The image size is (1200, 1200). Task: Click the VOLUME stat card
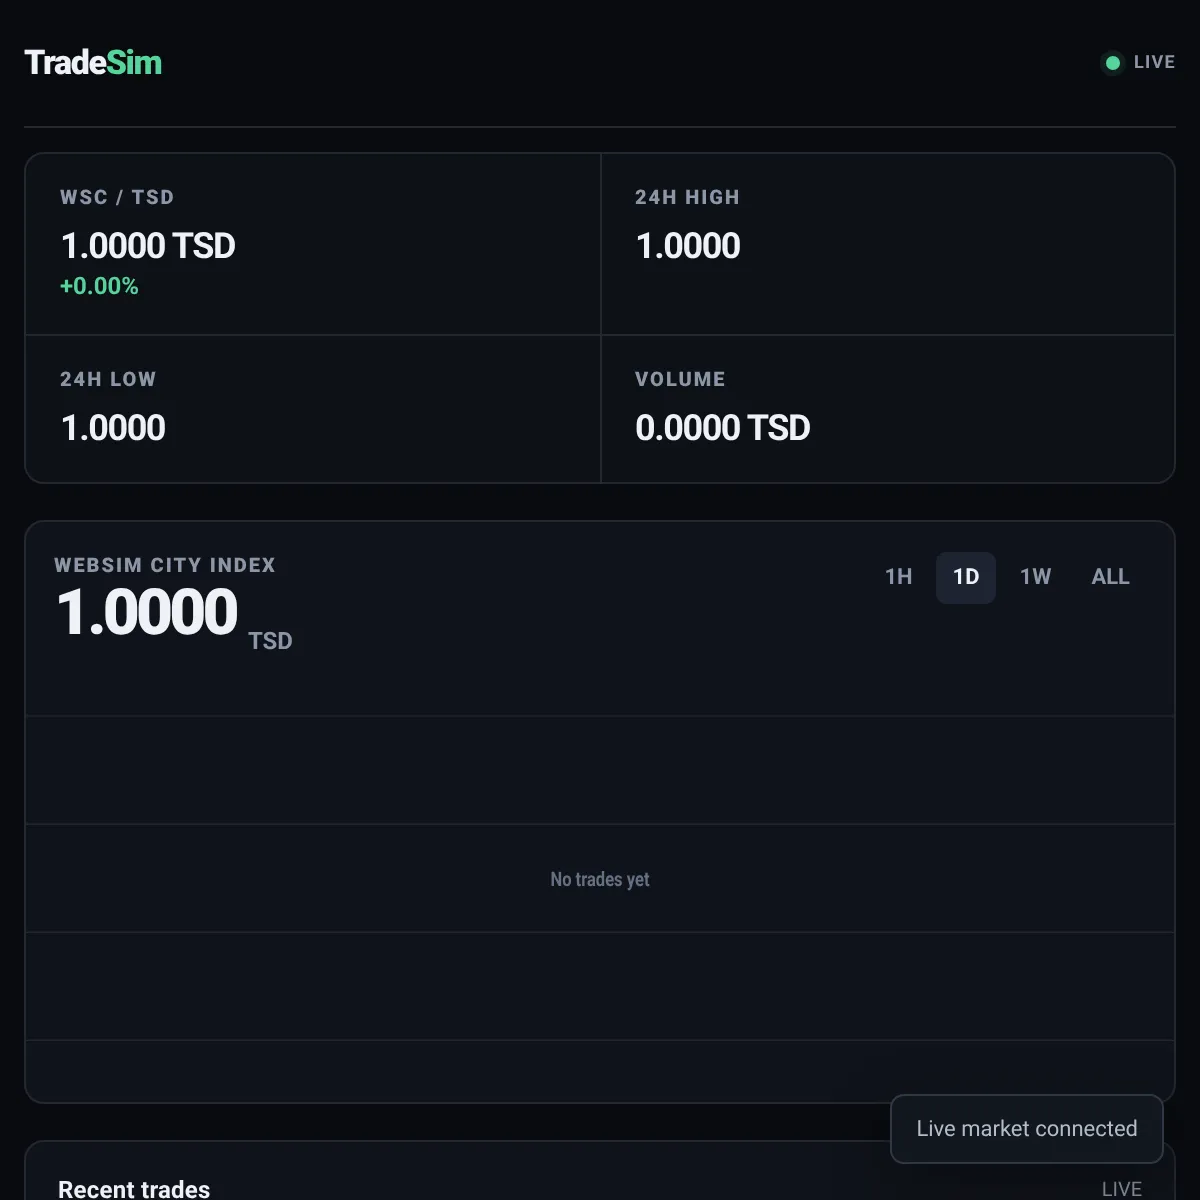click(888, 409)
